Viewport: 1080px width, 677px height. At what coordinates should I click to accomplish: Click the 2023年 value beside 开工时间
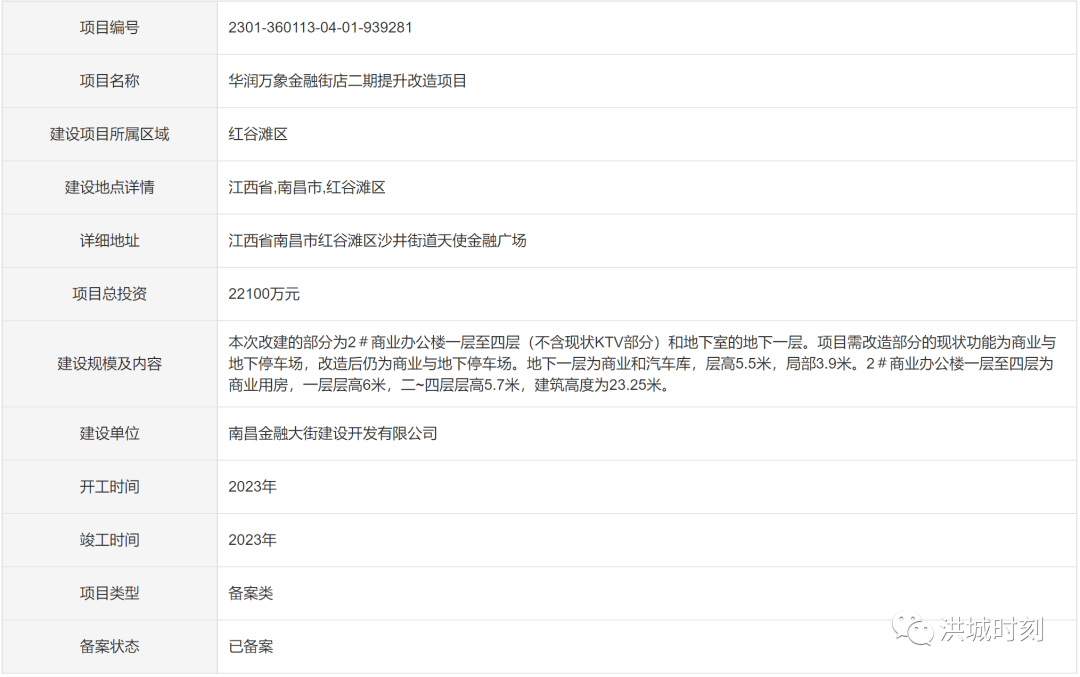252,487
